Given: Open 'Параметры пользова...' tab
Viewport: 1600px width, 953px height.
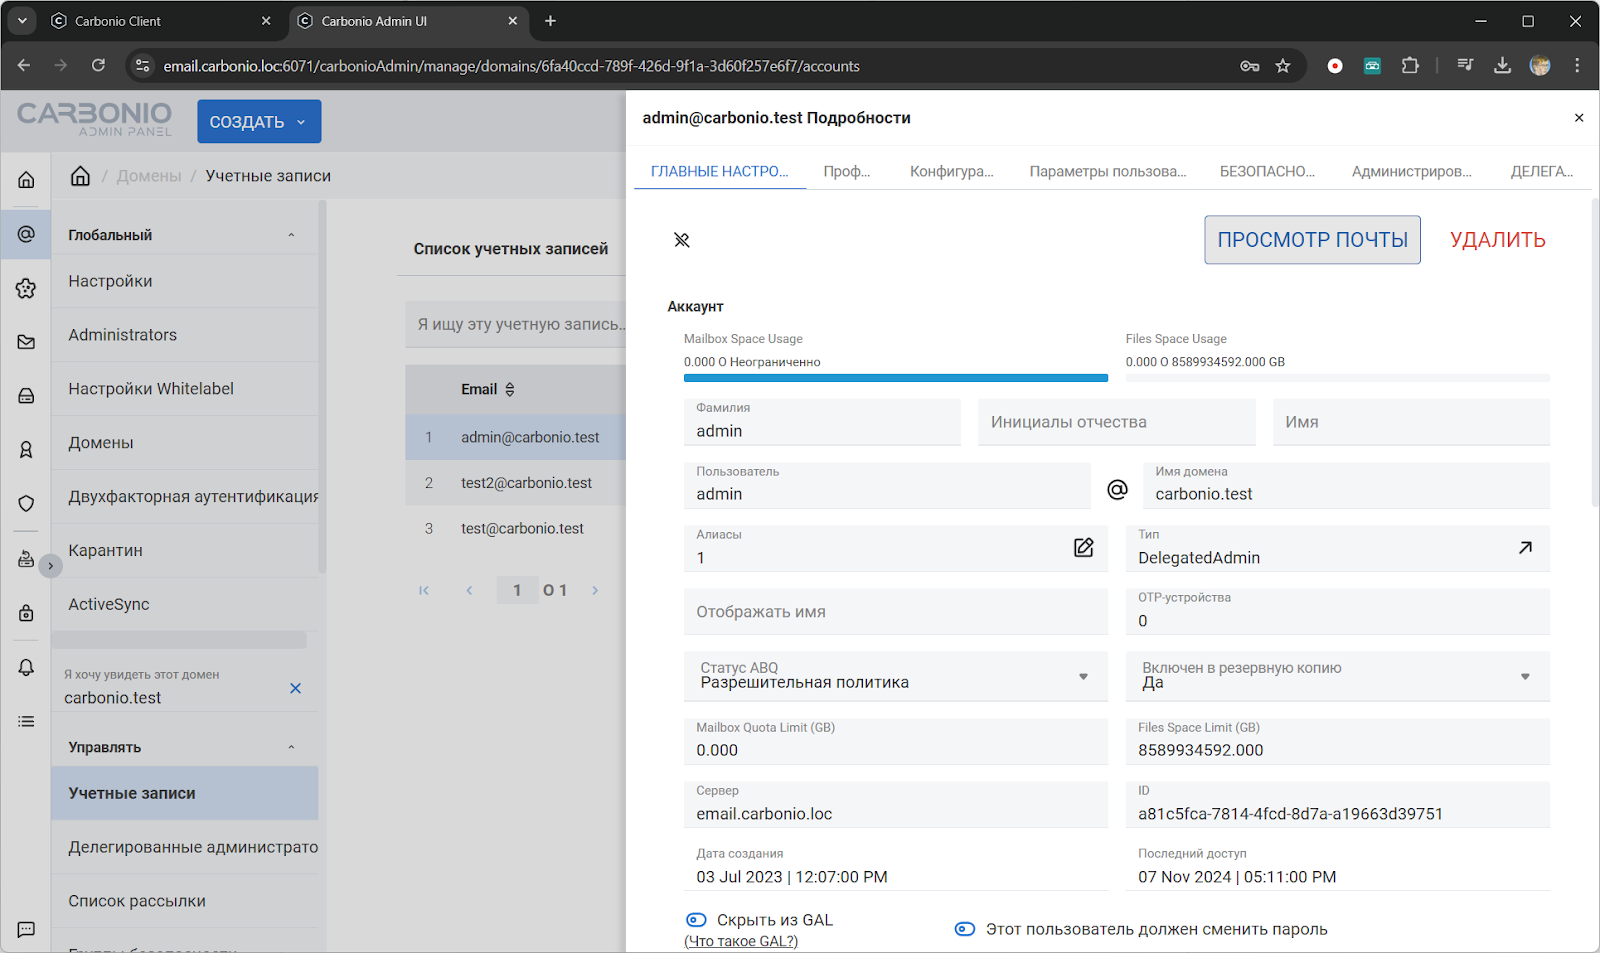Looking at the screenshot, I should 1108,171.
